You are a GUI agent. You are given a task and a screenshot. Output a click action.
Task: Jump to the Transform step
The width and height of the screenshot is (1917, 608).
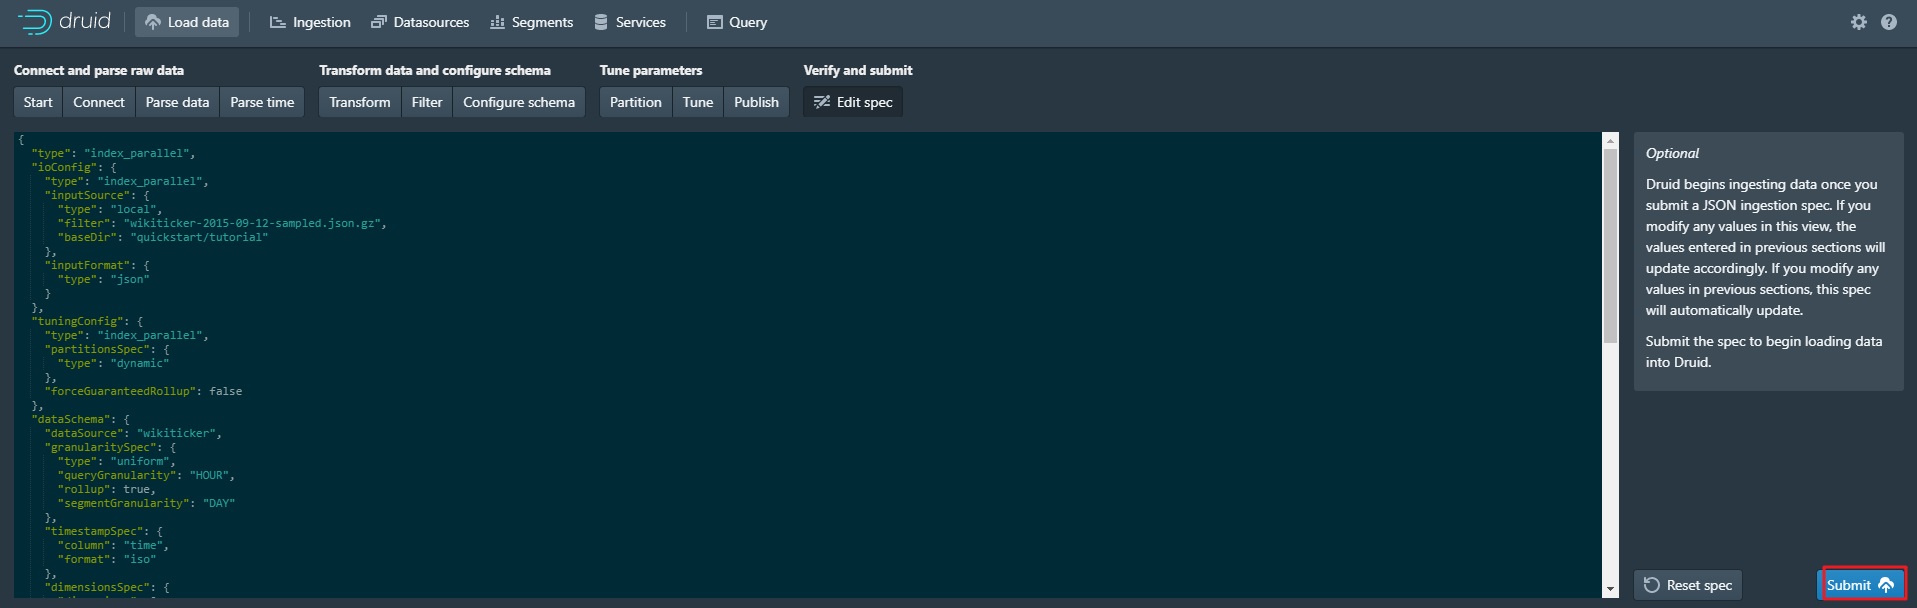[x=360, y=102]
